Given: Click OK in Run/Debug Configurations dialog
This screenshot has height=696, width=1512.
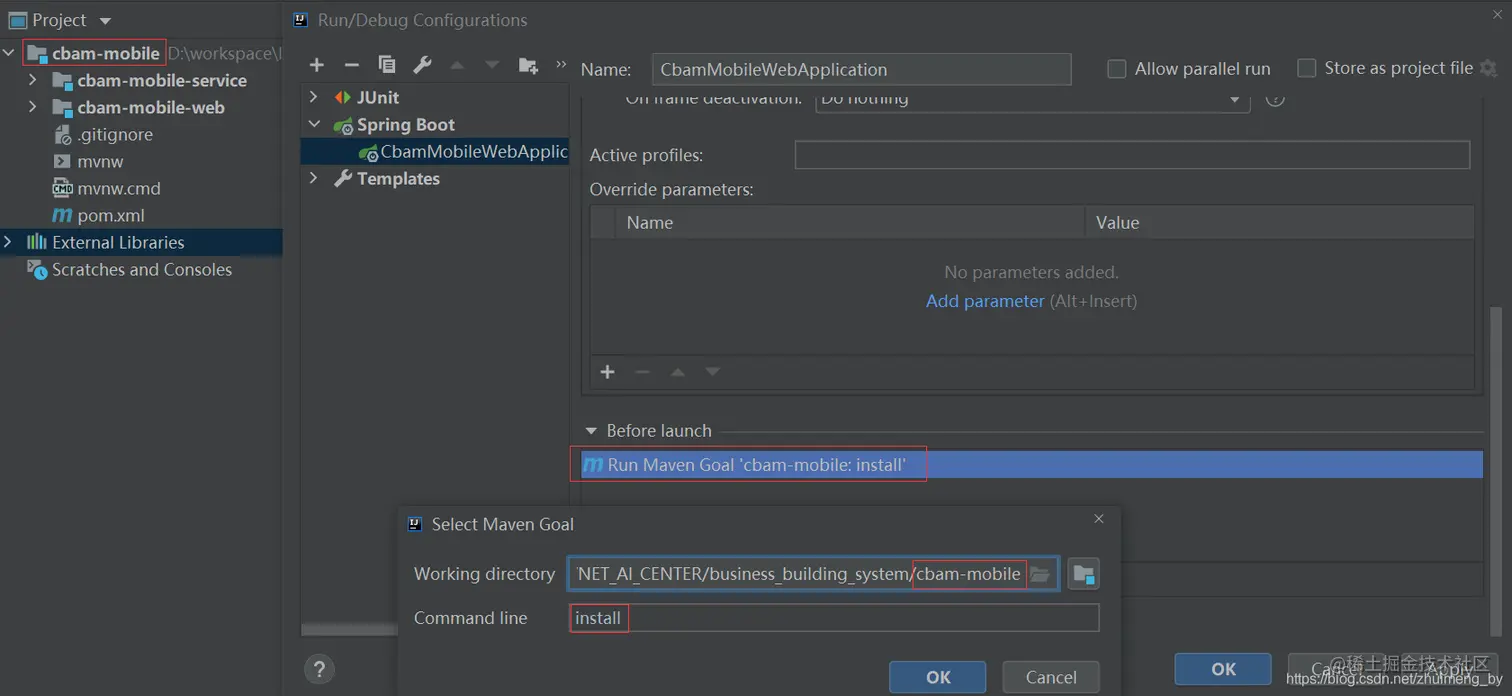Looking at the screenshot, I should pyautogui.click(x=1223, y=669).
